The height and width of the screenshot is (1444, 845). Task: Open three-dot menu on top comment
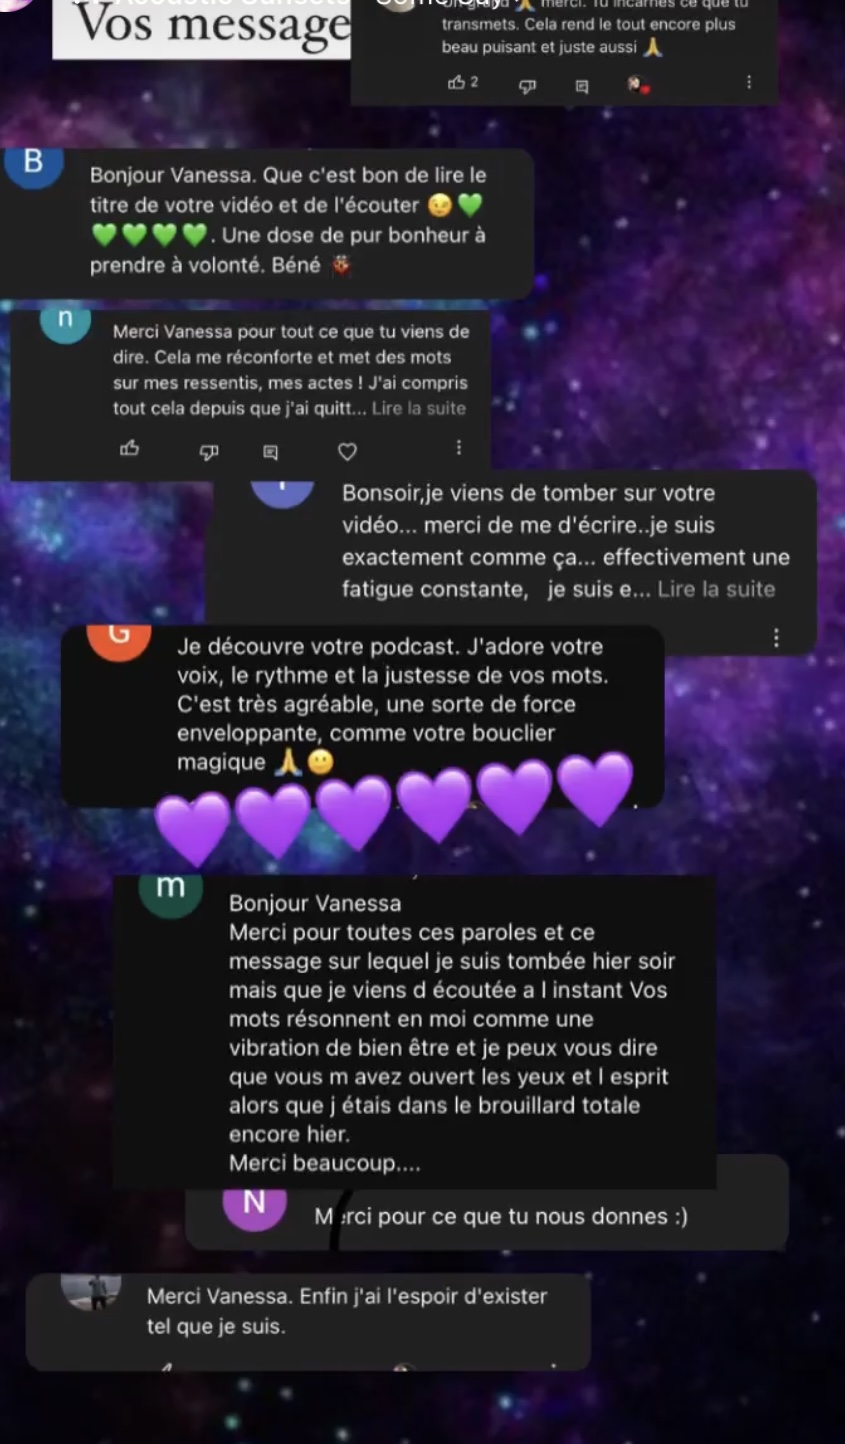click(x=749, y=82)
